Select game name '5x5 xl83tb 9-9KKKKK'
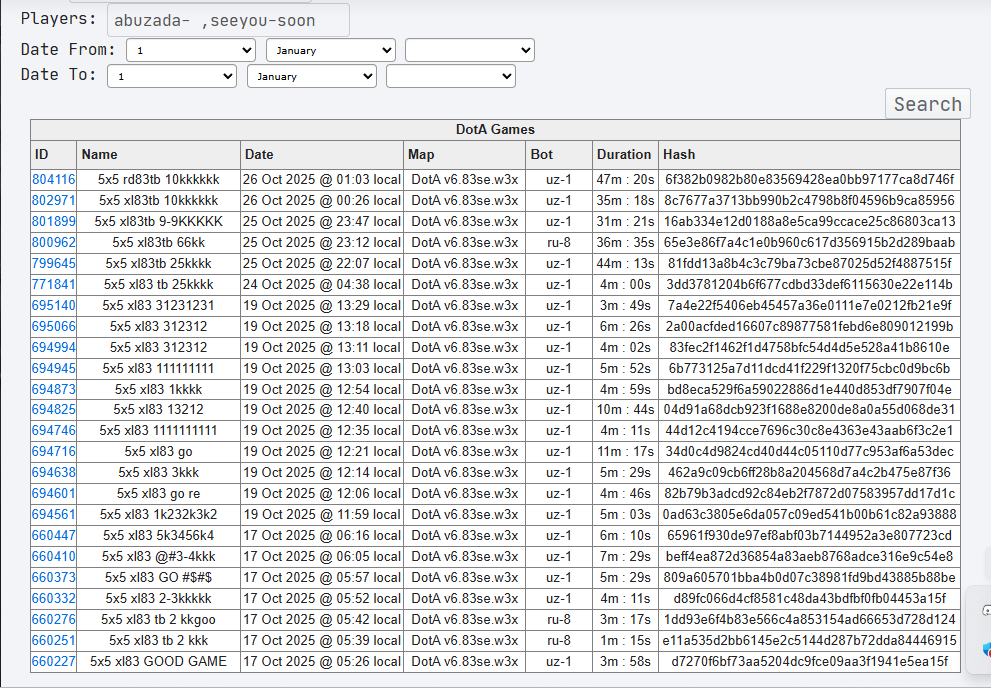This screenshot has height=688, width=991. 159,221
